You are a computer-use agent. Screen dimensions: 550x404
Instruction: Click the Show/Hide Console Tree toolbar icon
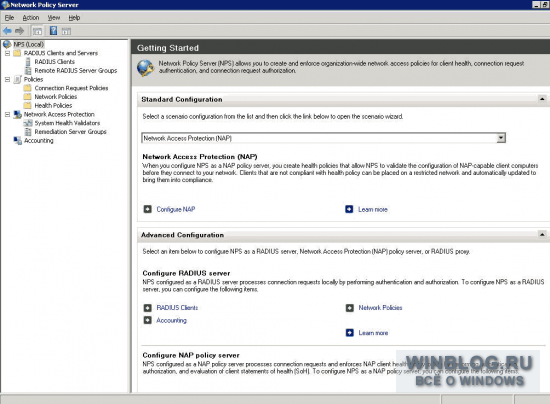tap(37, 31)
